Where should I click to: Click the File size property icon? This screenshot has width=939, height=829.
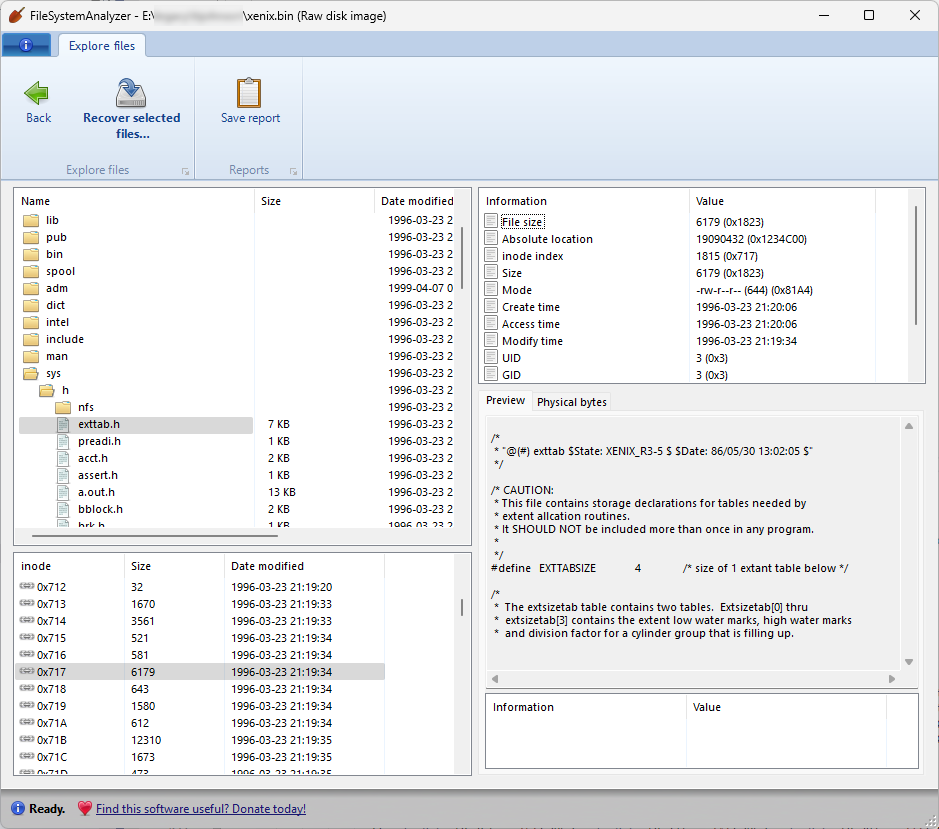[x=491, y=221]
